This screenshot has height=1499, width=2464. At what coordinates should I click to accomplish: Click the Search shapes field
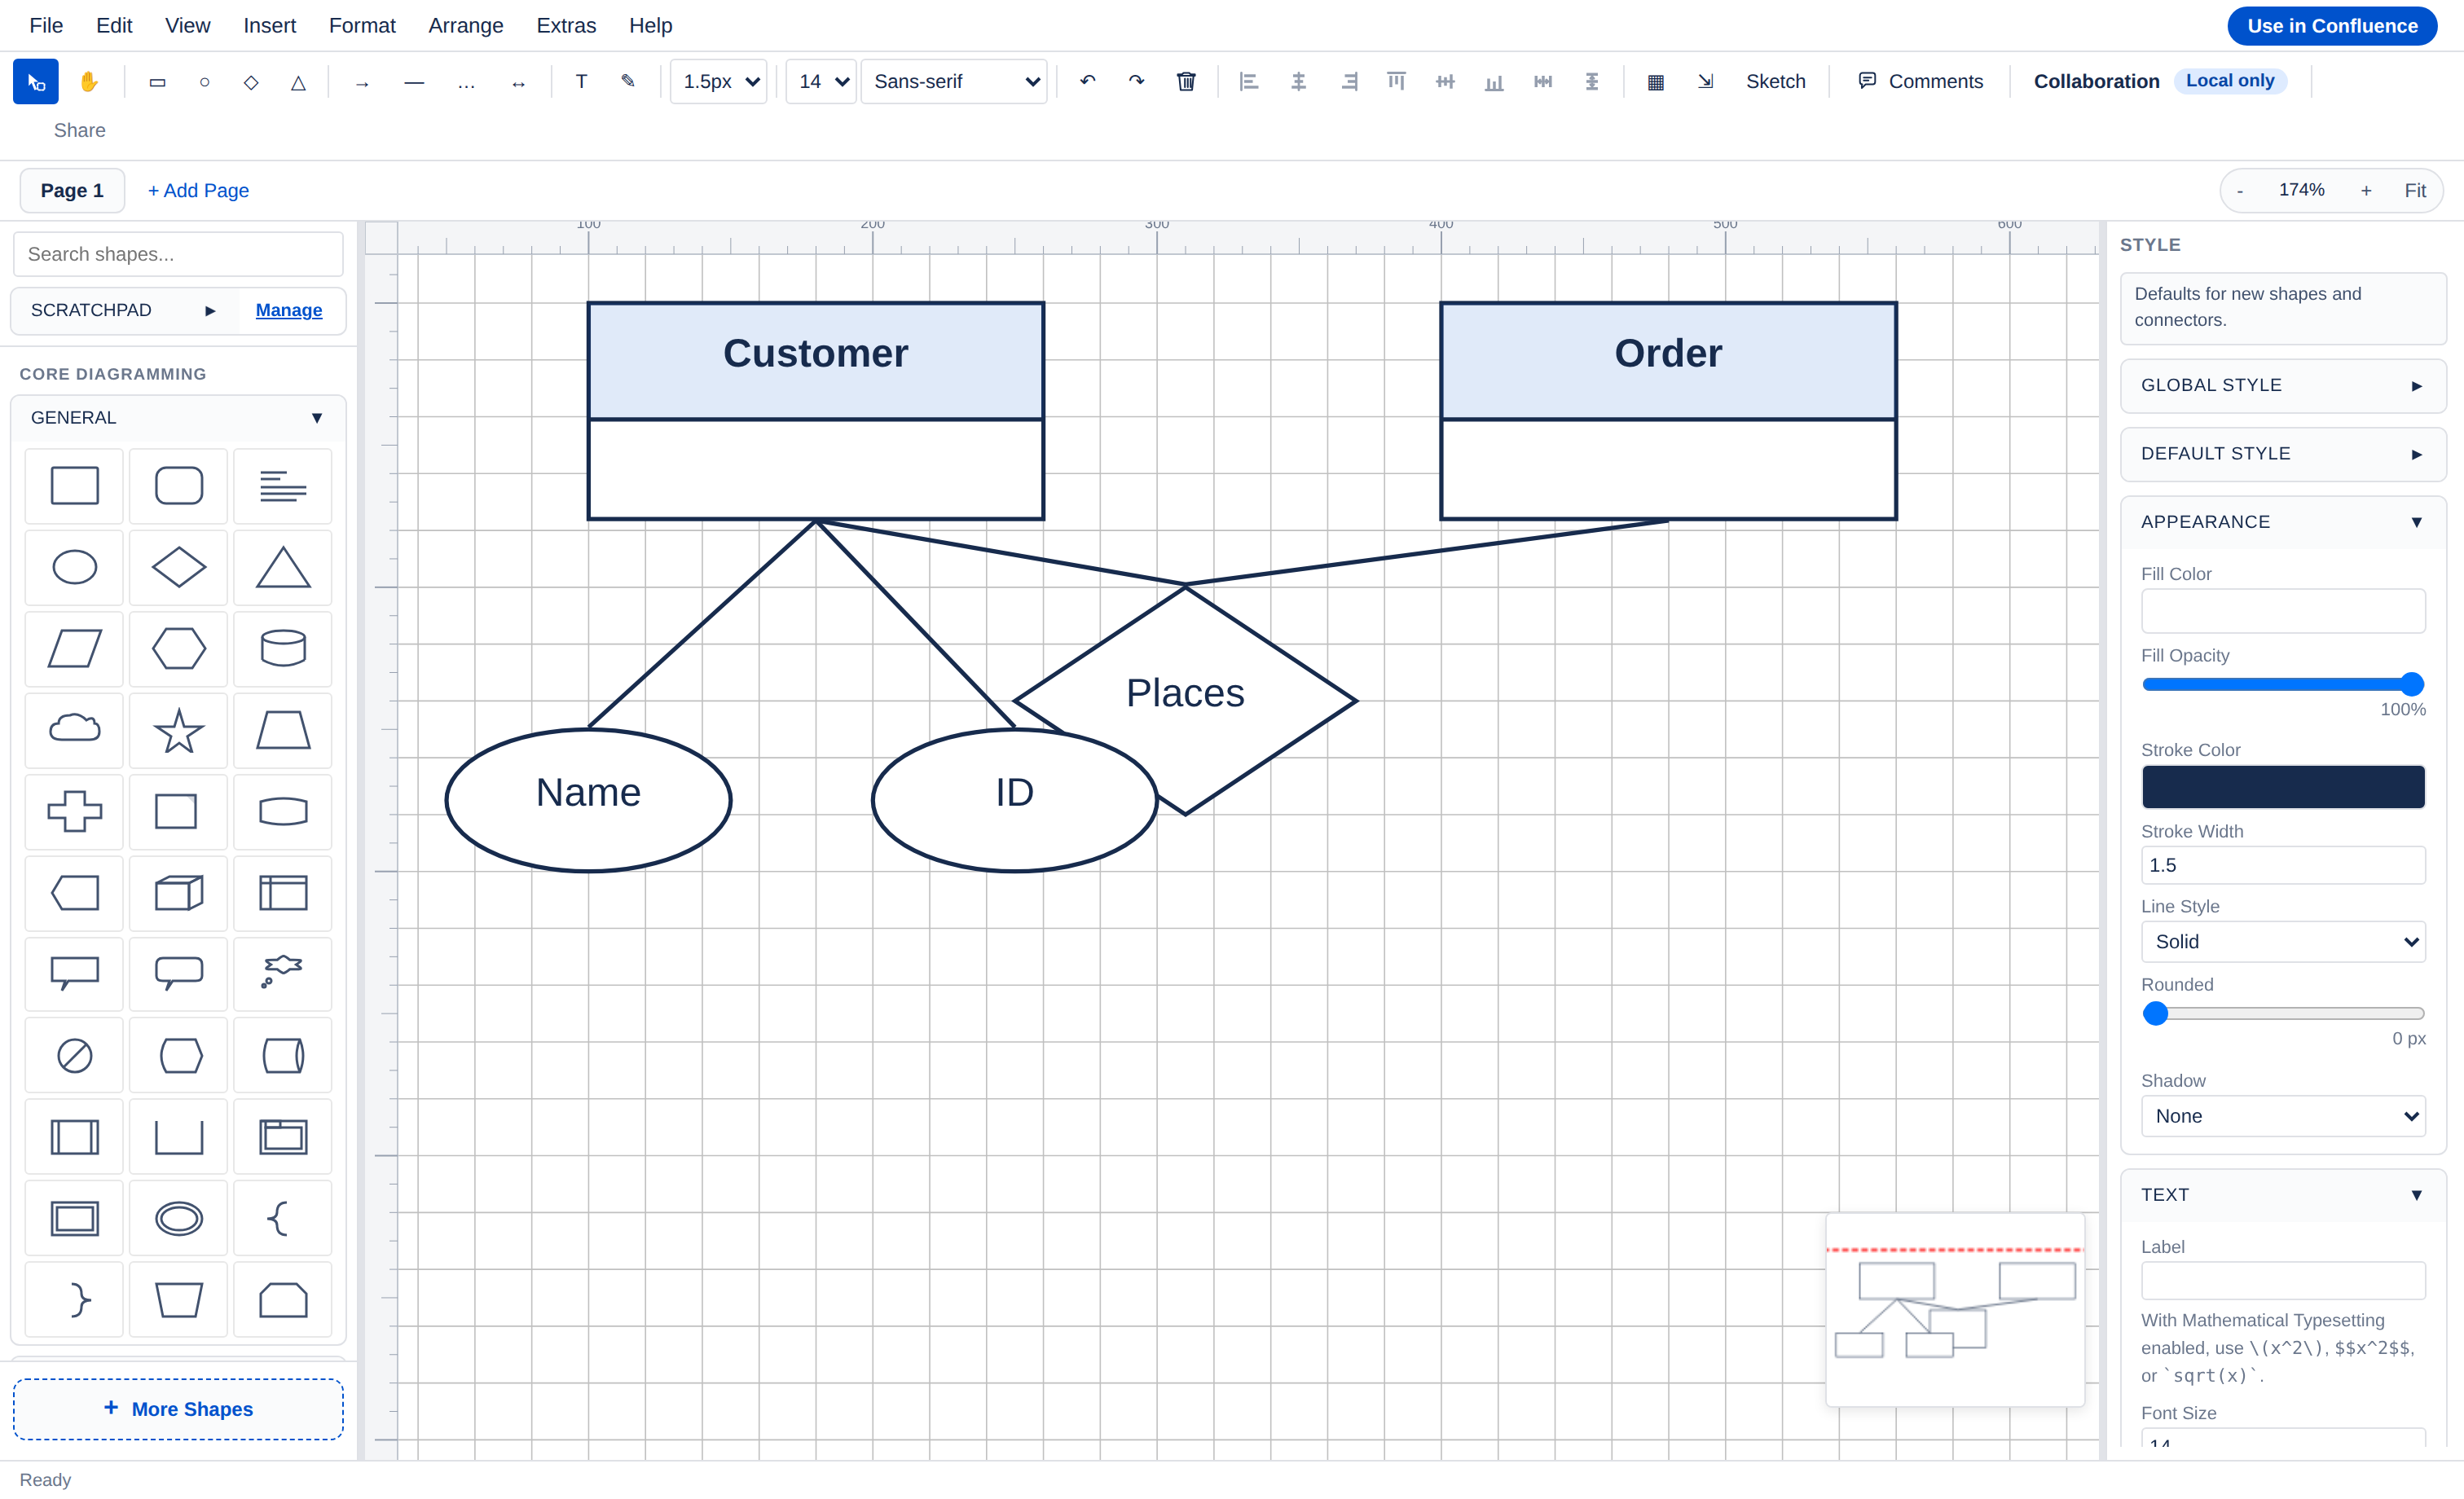pos(178,254)
